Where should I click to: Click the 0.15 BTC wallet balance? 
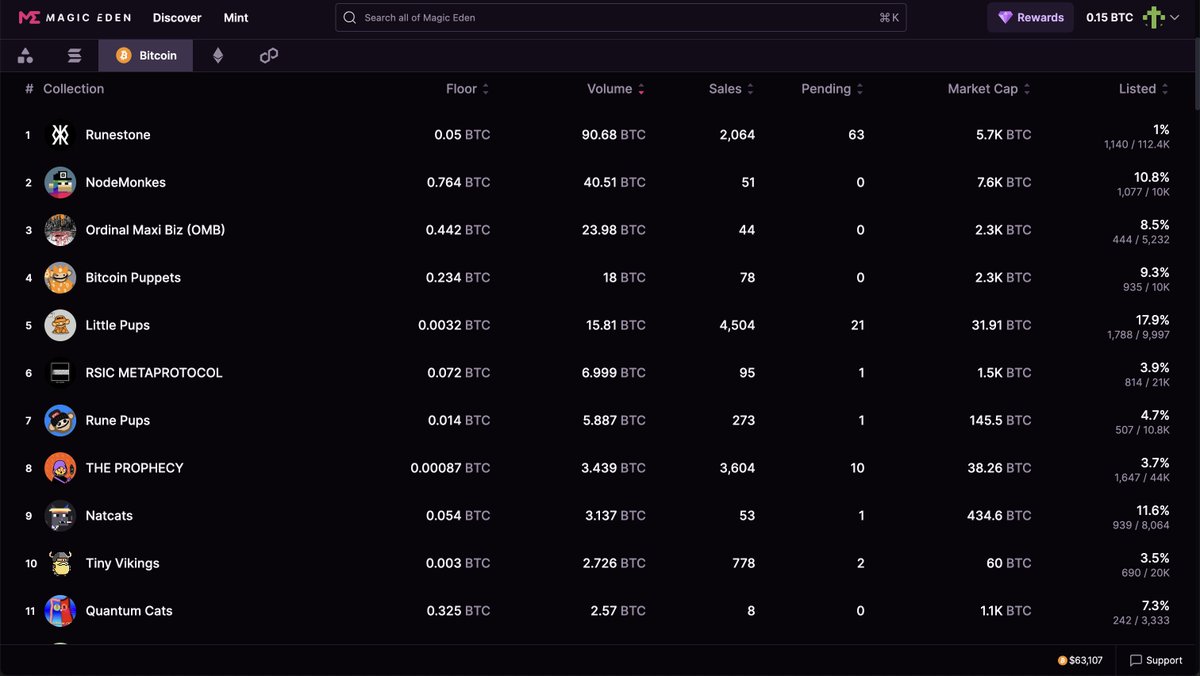pos(1110,17)
